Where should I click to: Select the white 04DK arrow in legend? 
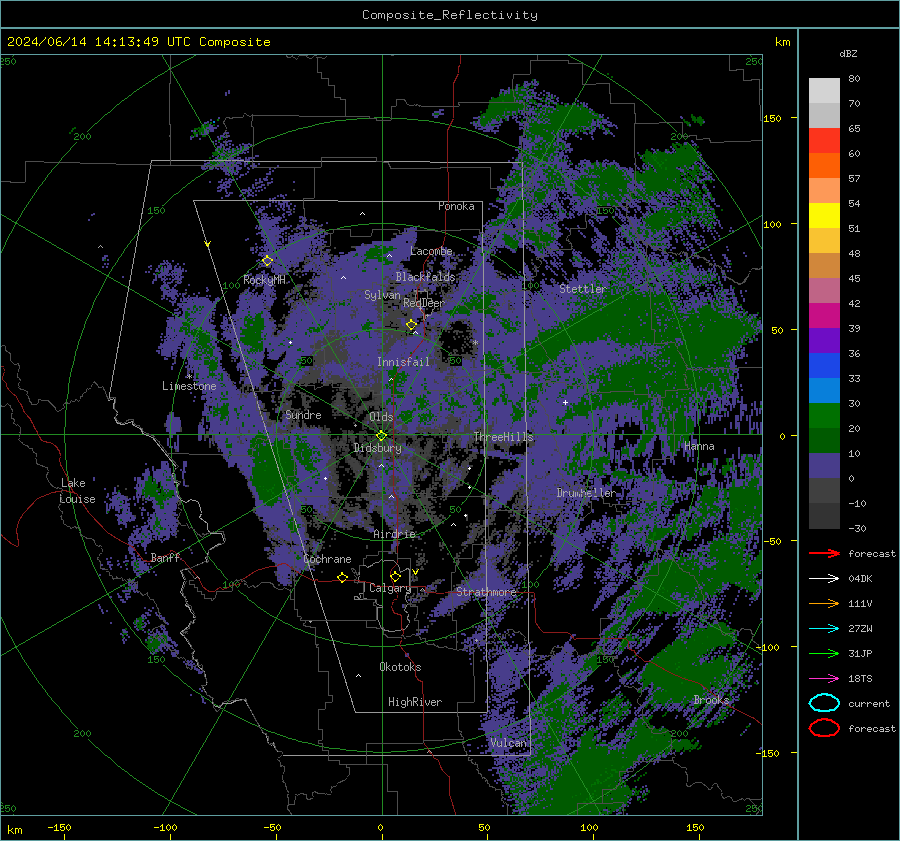[824, 578]
